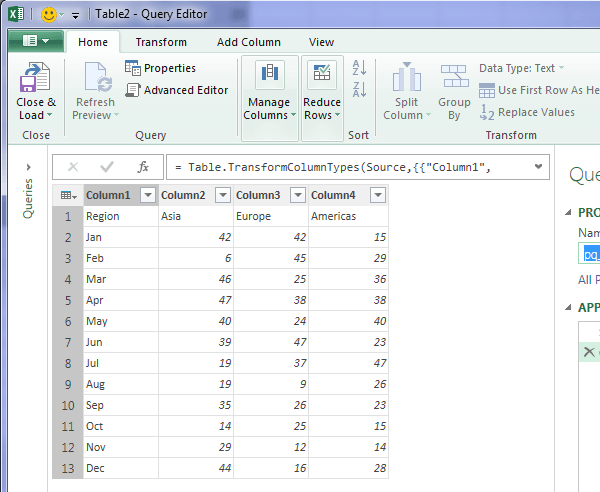This screenshot has height=492, width=600.
Task: Confirm formula with checkmark icon
Action: coord(107,167)
